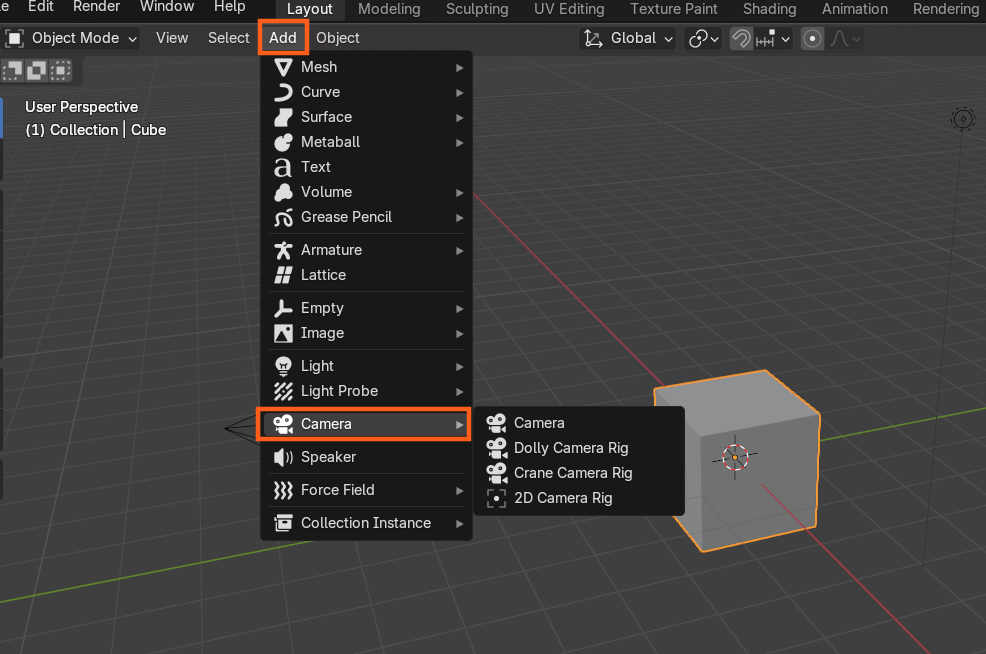Open the Metaball submenu

point(366,142)
